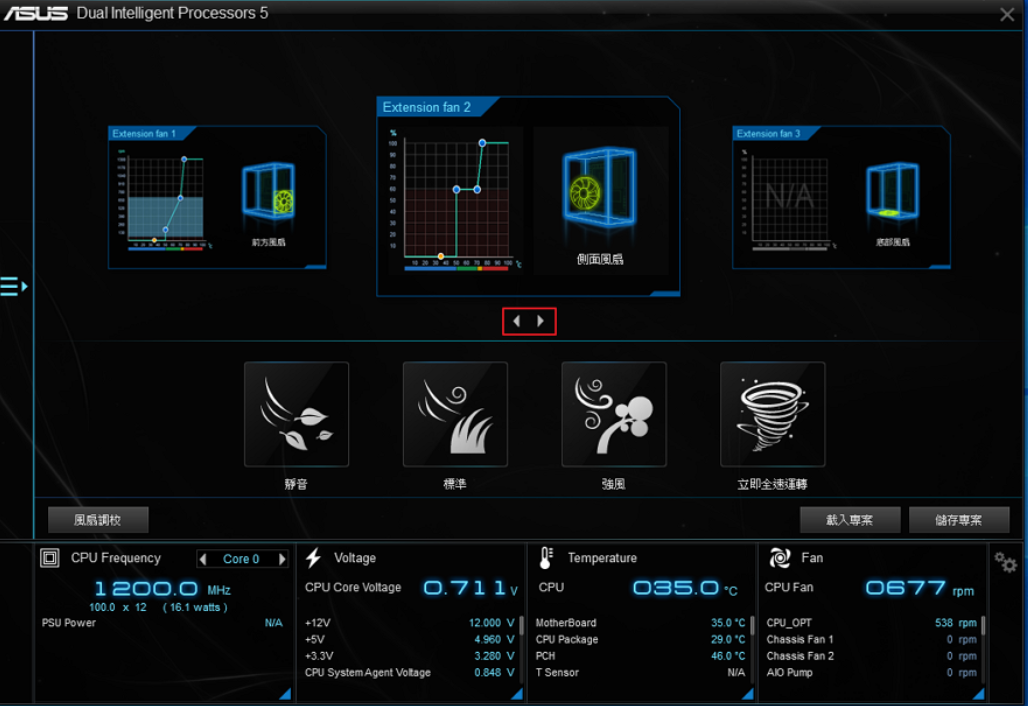Select the Extension fan 3 card
1028x706 pixels.
841,197
